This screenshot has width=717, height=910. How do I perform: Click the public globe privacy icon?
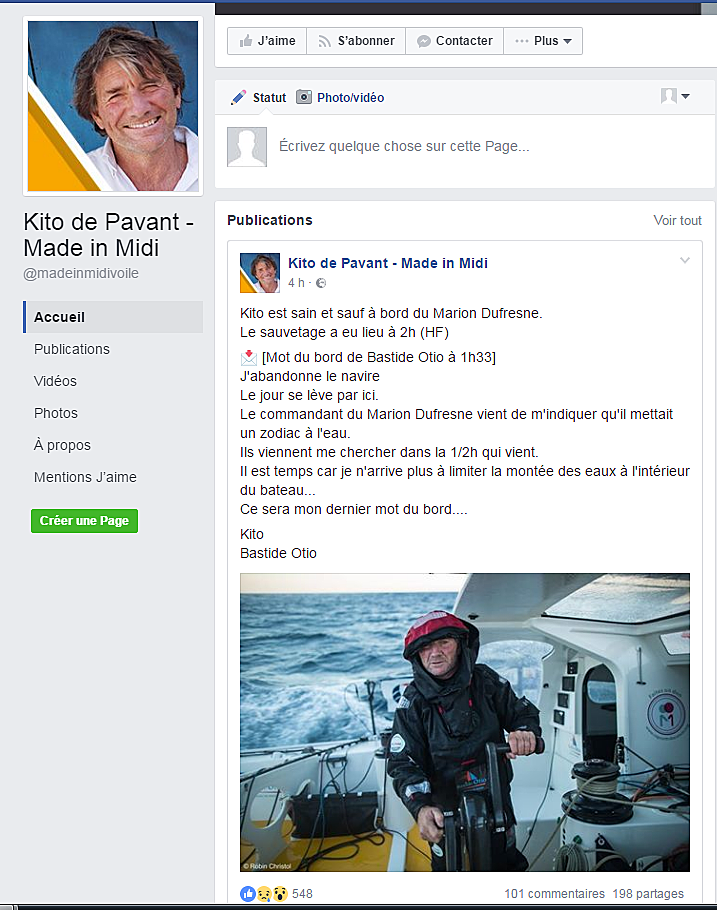pos(321,283)
